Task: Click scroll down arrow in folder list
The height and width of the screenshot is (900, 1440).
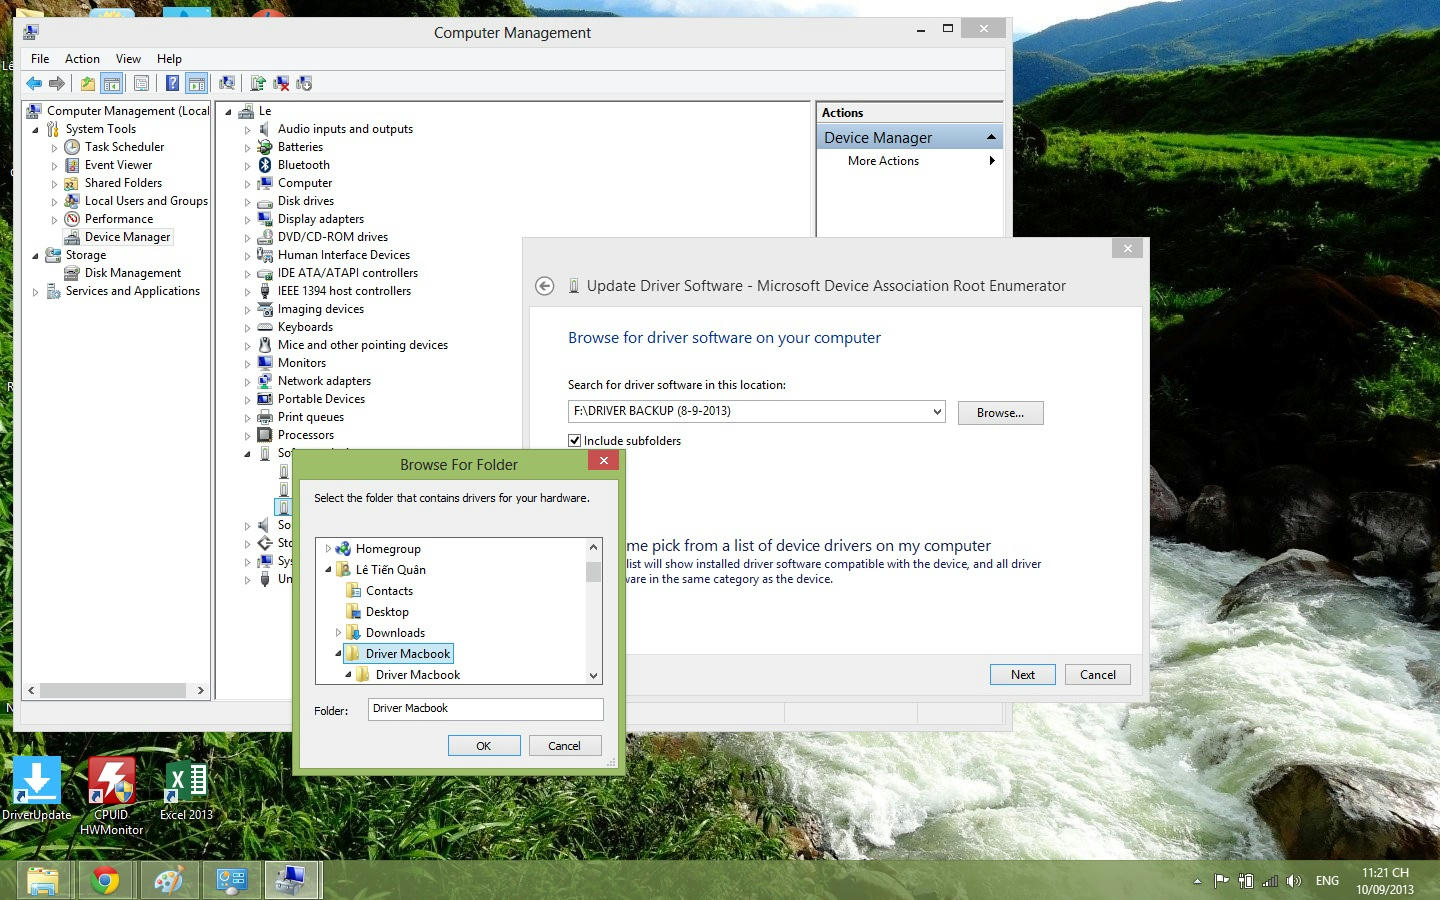Action: pos(593,676)
